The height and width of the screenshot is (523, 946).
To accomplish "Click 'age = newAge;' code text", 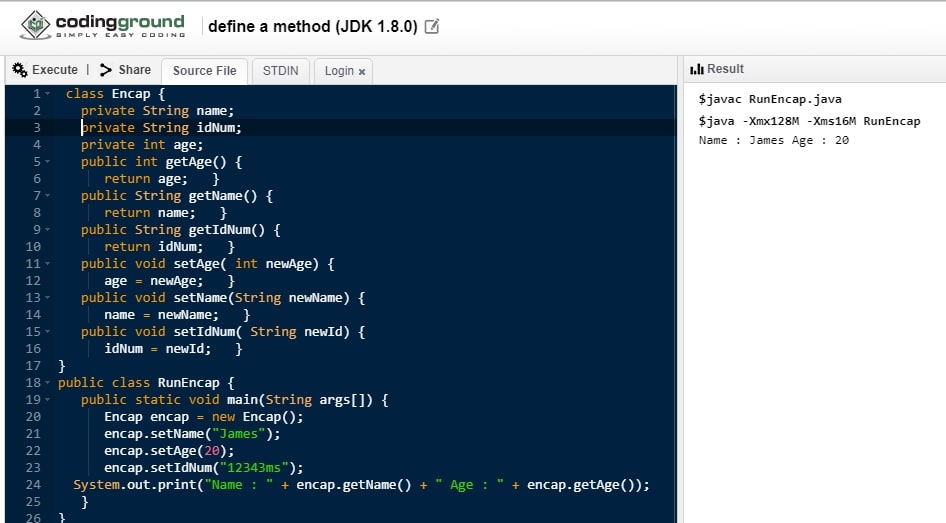I will tap(153, 281).
